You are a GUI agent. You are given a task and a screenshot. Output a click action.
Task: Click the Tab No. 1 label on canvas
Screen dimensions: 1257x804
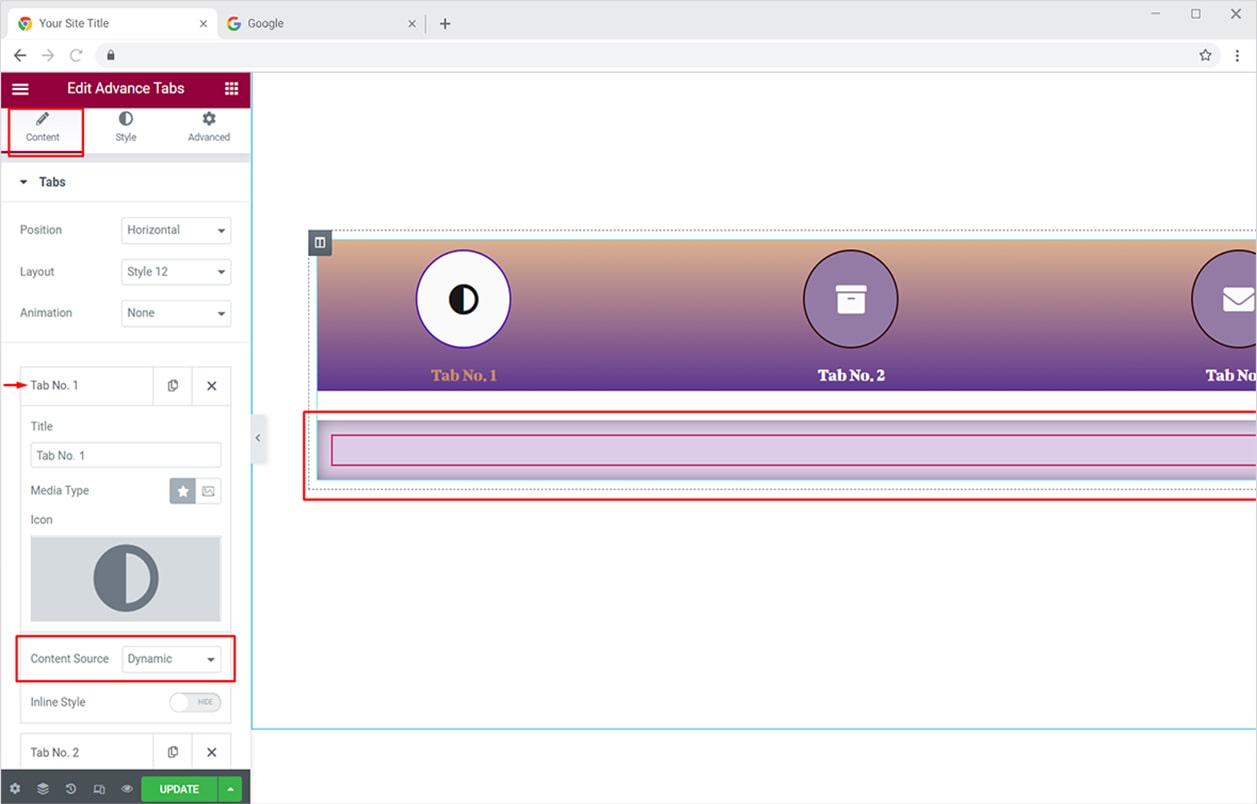coord(464,375)
